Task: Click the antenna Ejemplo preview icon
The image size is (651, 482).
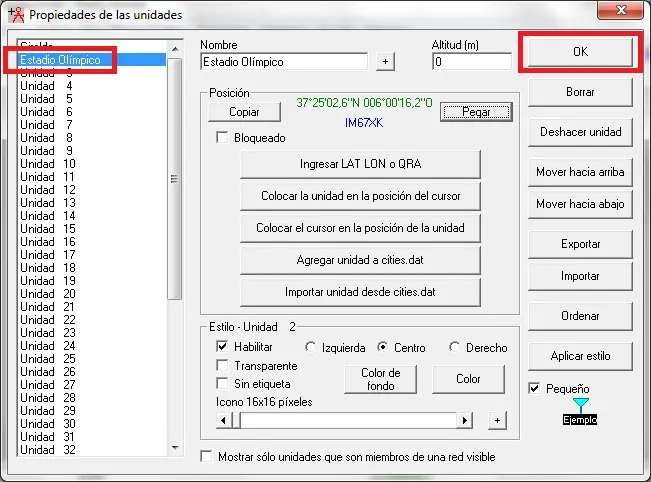Action: [x=580, y=411]
